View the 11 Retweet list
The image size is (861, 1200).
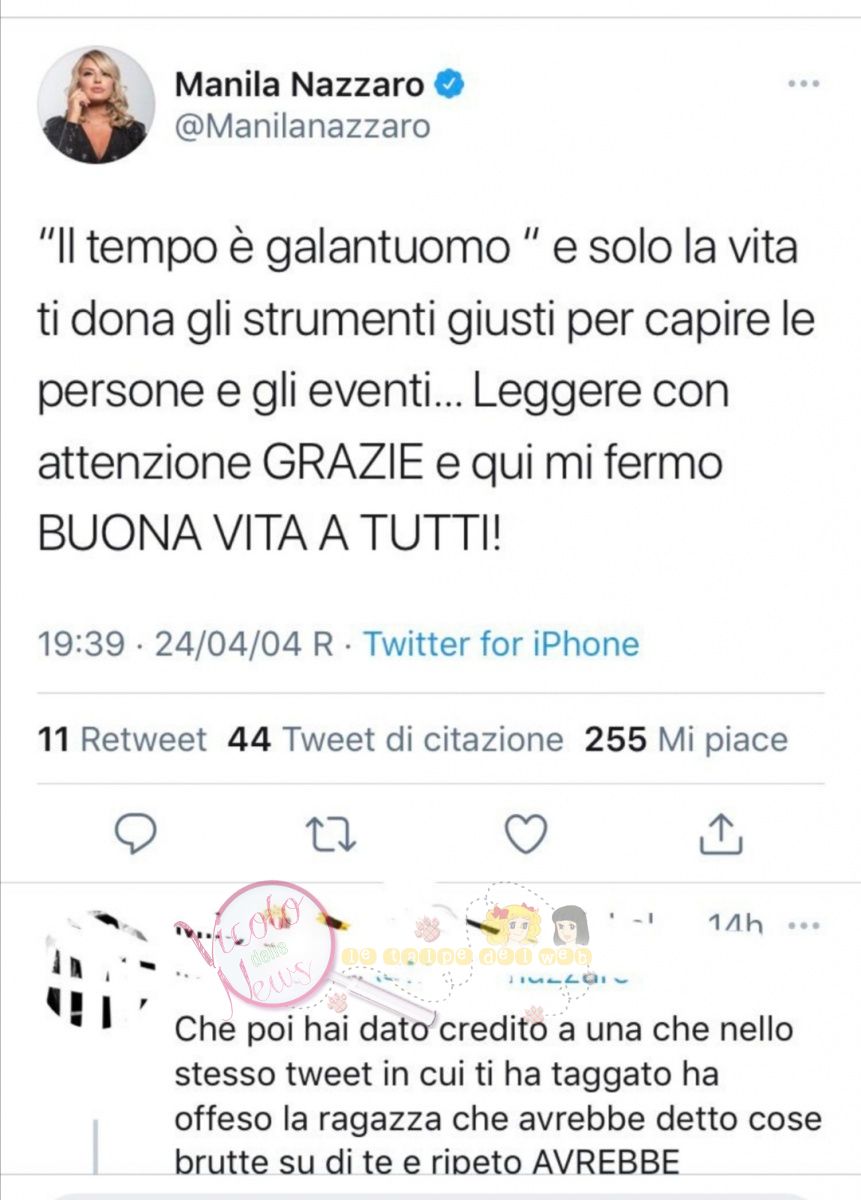click(x=122, y=740)
